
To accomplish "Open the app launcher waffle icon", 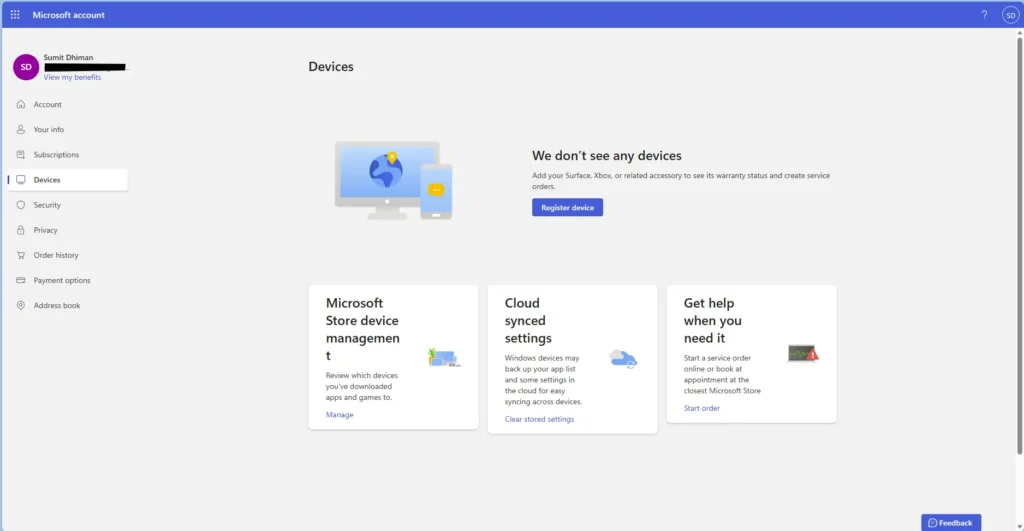I will 15,15.
